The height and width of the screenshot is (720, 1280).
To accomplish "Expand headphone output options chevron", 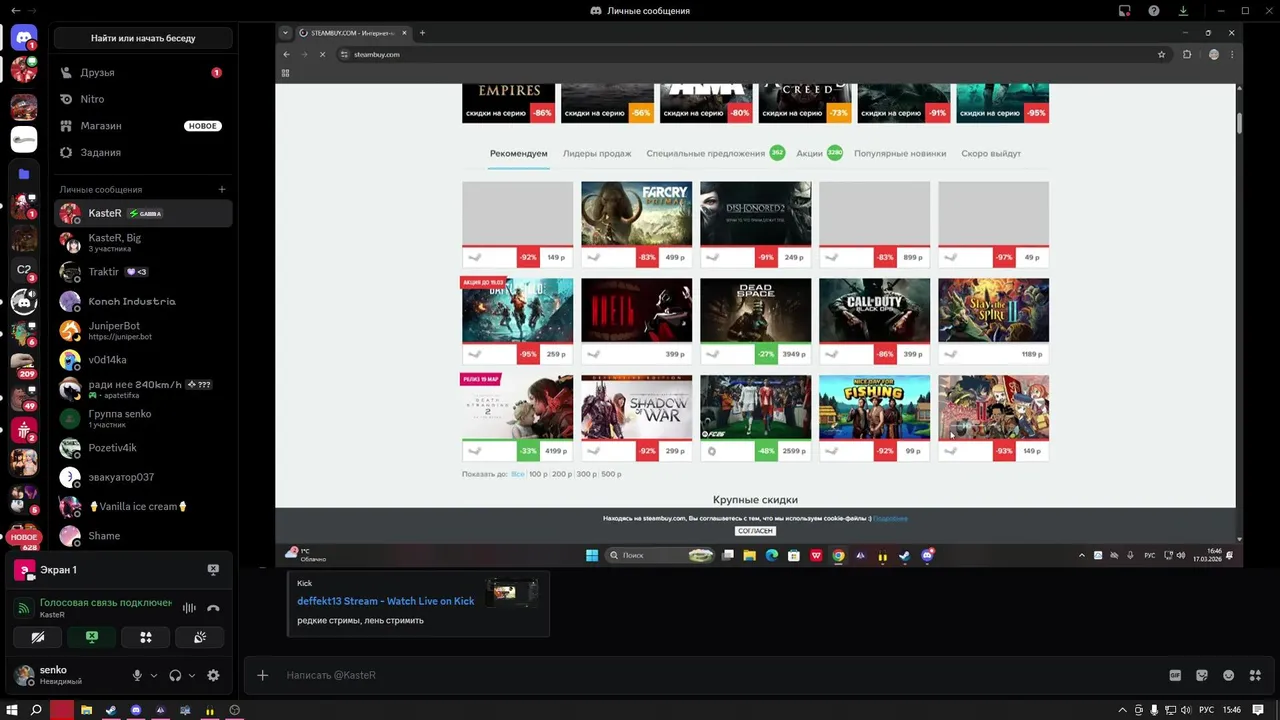I will (x=191, y=675).
